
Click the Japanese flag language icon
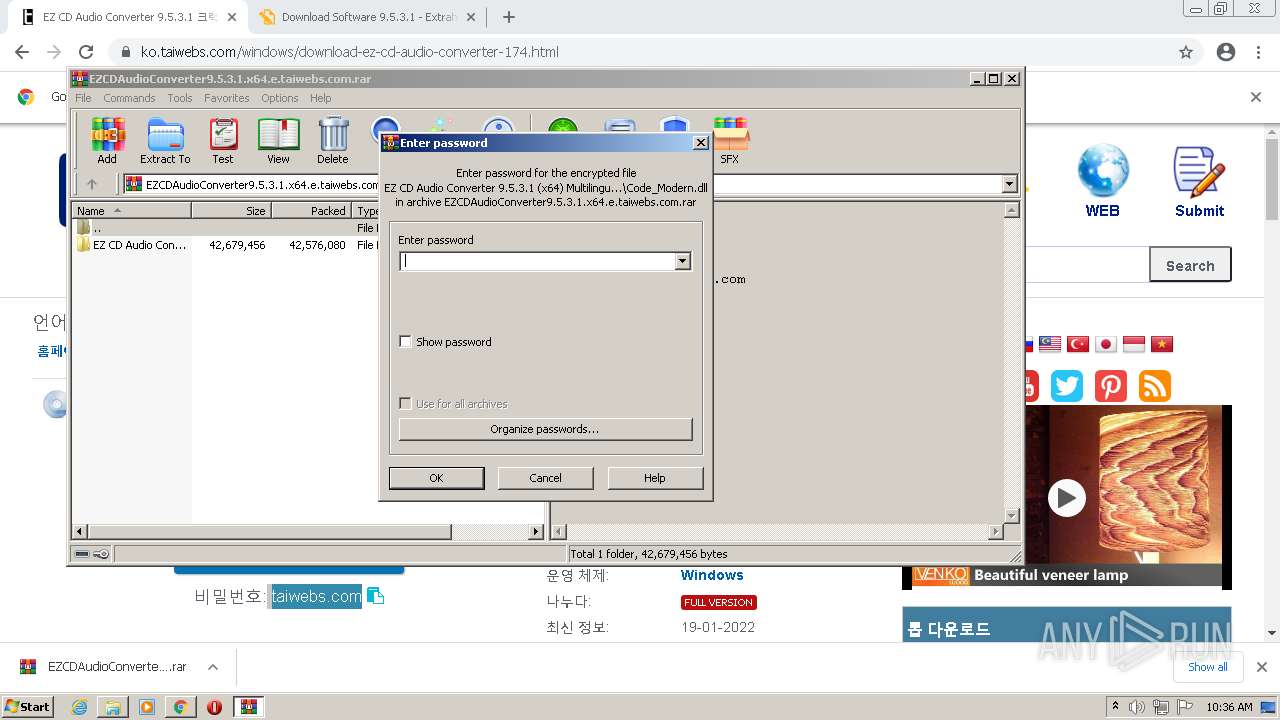pyautogui.click(x=1106, y=344)
